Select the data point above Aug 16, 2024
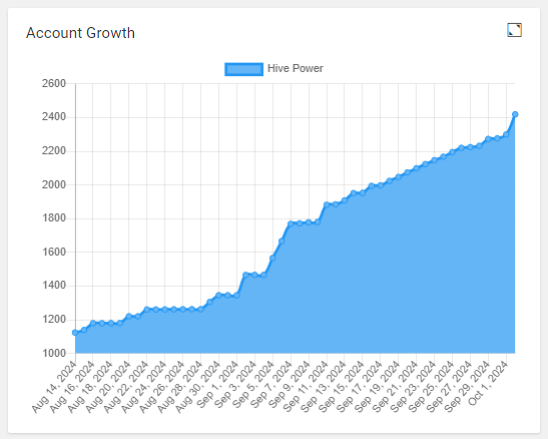548x439 pixels. (x=93, y=323)
